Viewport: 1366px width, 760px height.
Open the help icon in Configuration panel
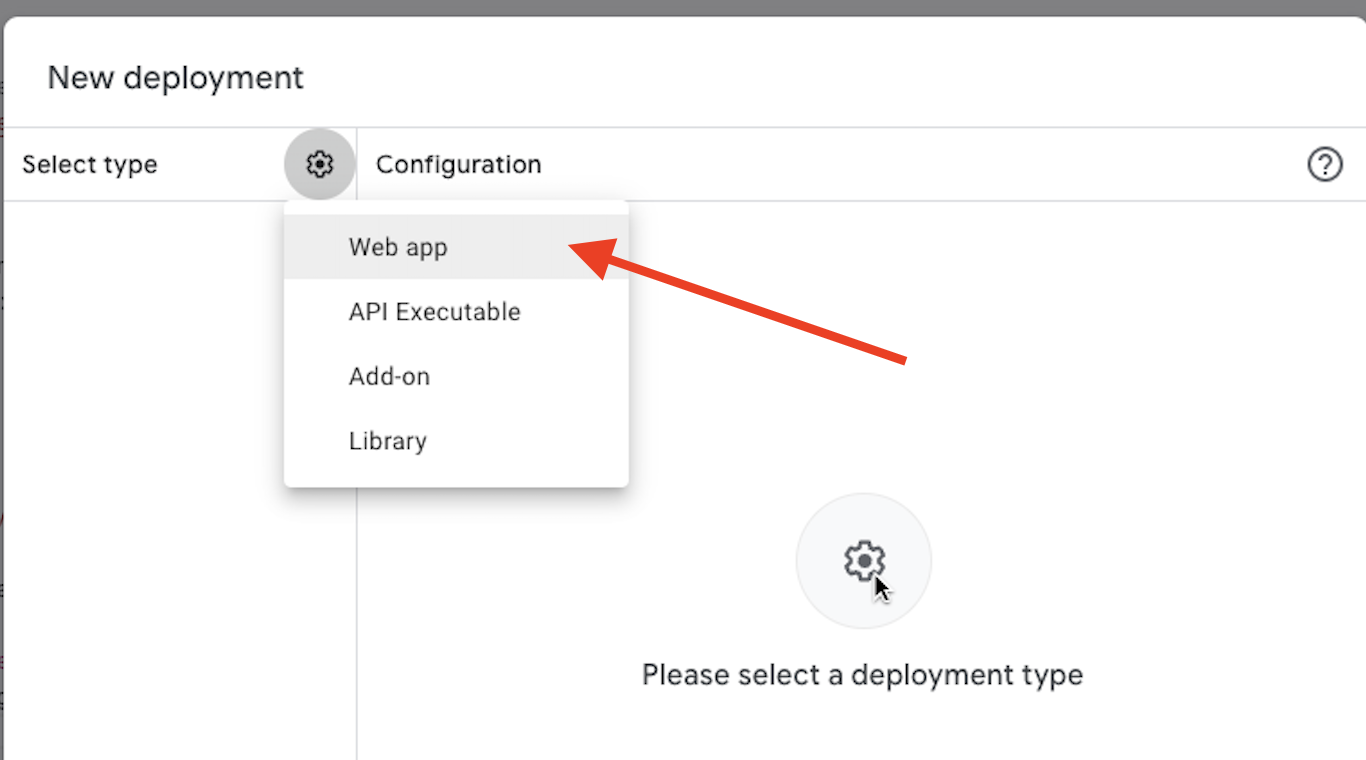click(1325, 165)
